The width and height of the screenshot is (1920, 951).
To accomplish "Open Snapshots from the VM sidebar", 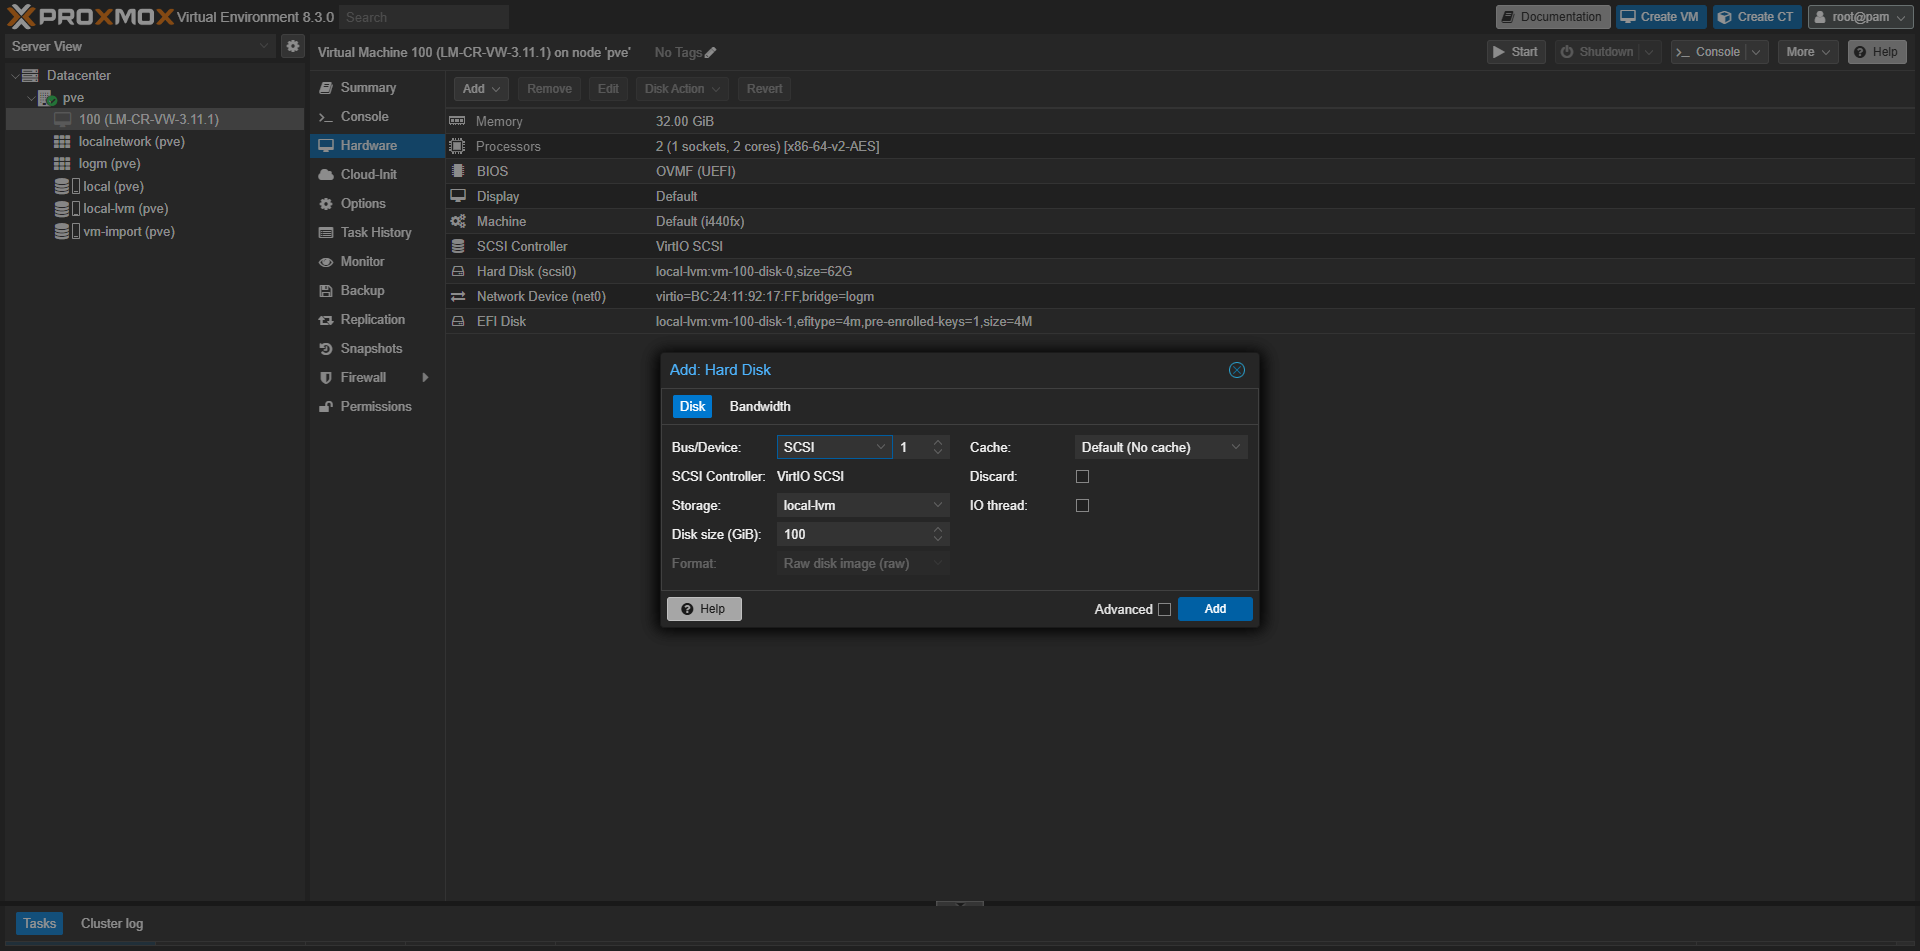I will [x=371, y=349].
